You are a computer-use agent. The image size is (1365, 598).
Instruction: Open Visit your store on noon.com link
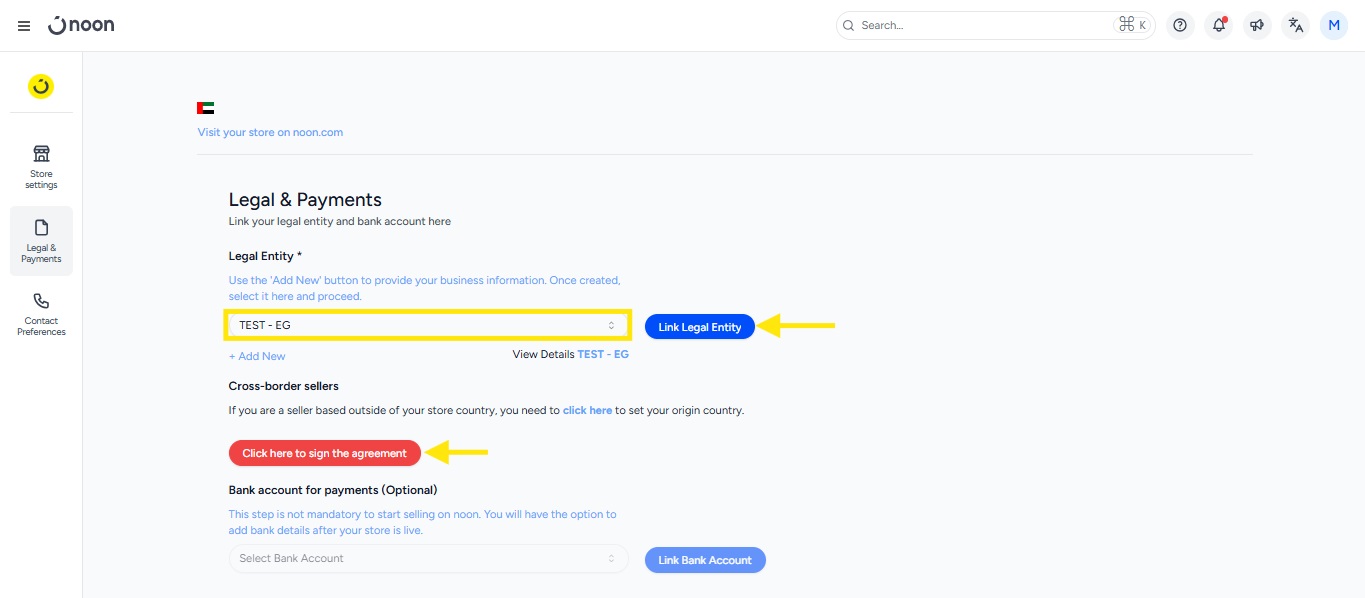270,132
